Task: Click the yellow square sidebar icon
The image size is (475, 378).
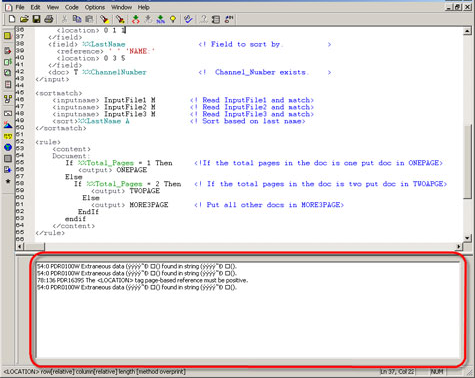Action: (x=8, y=36)
